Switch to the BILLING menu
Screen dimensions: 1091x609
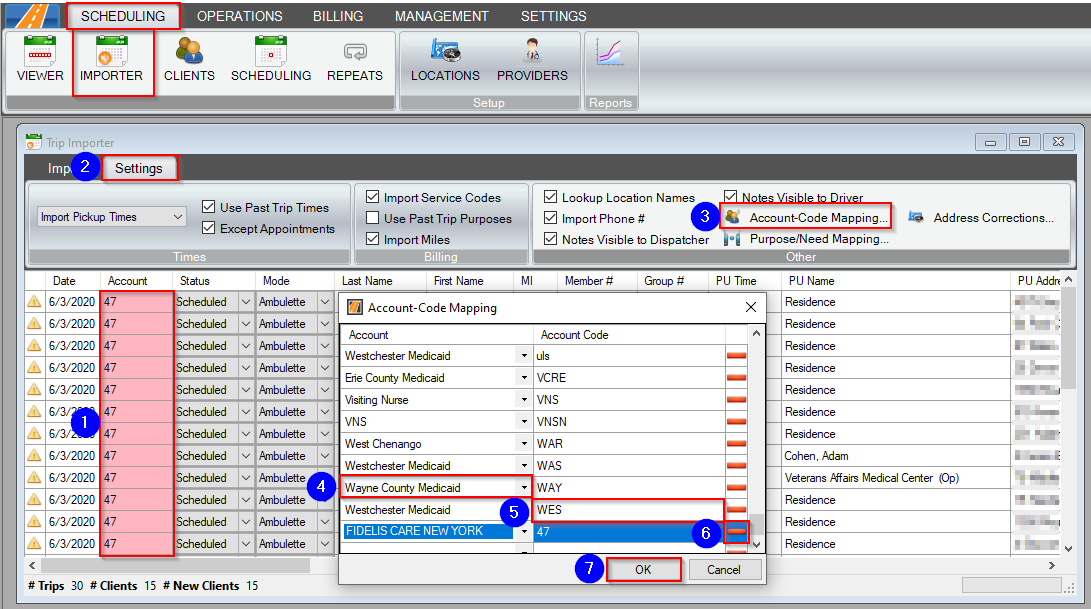tap(337, 15)
